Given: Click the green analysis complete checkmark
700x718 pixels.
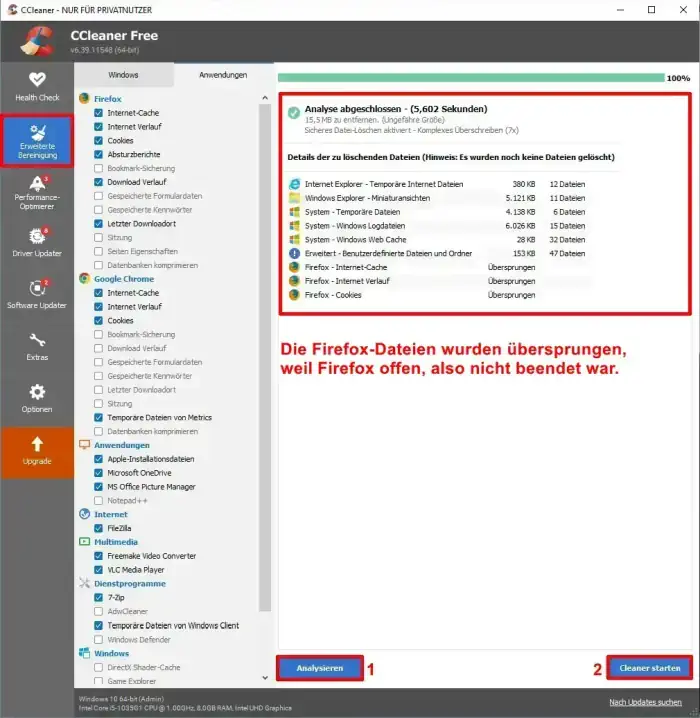Looking at the screenshot, I should pos(294,112).
